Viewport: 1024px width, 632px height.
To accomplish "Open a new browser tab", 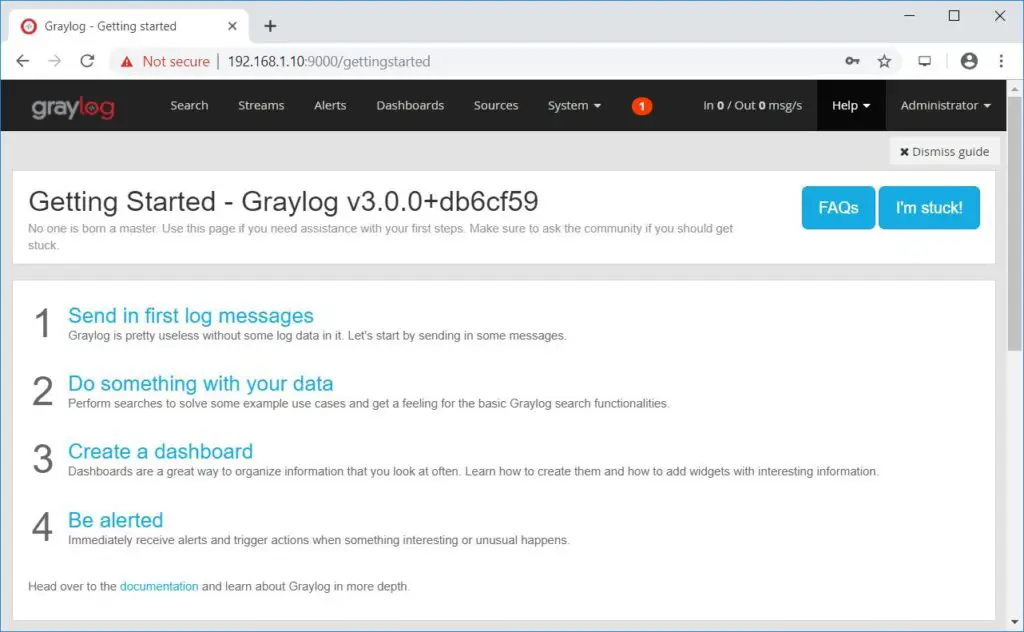I will coord(270,26).
